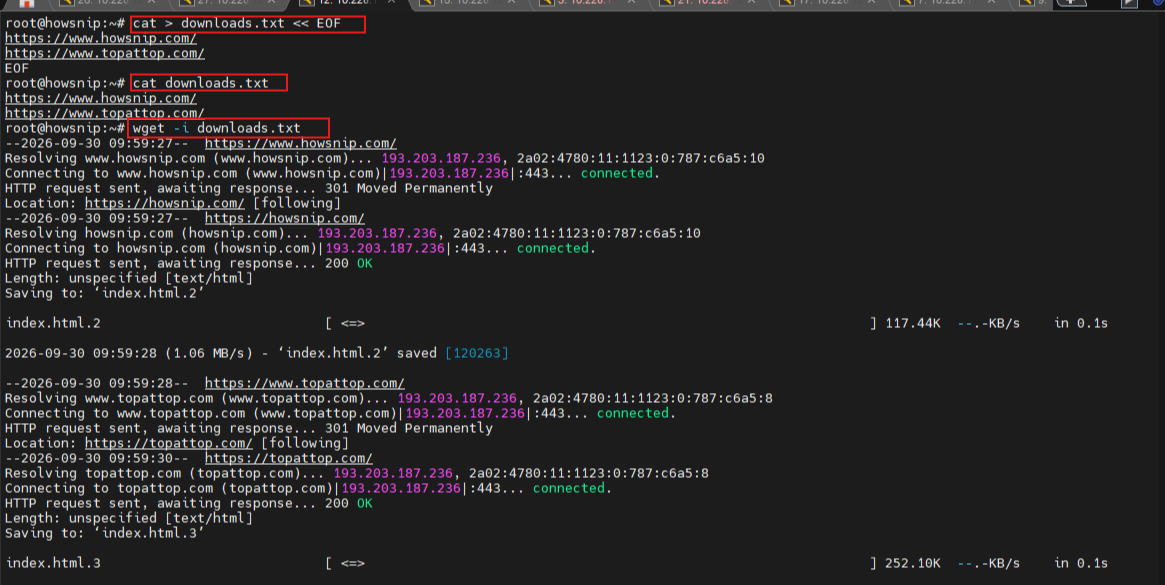Viewport: 1165px width, 585px height.
Task: Click the [120263] byte count
Action: (x=477, y=353)
